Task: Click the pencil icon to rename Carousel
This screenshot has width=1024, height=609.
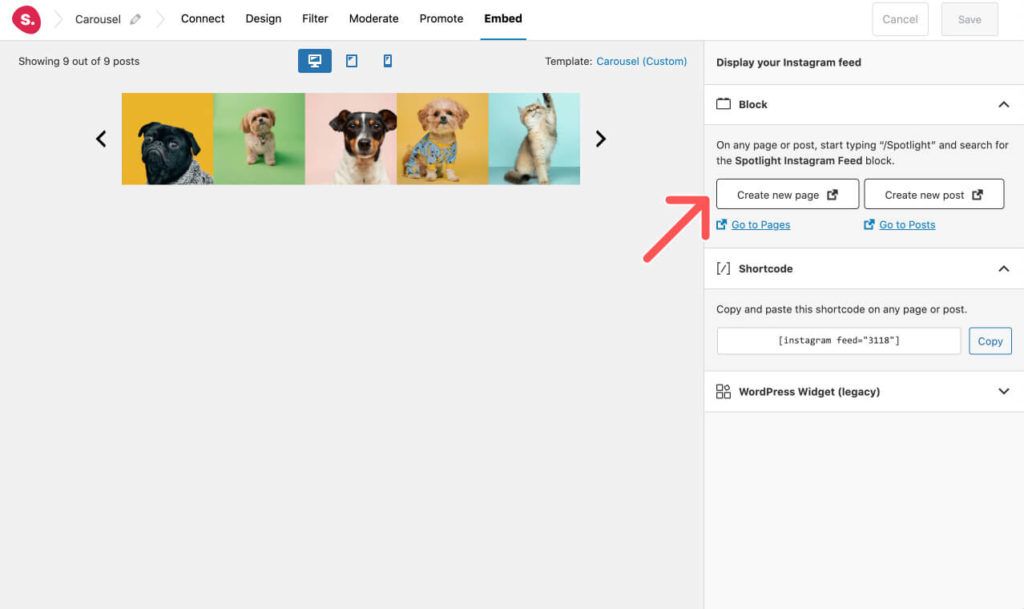Action: tap(137, 18)
